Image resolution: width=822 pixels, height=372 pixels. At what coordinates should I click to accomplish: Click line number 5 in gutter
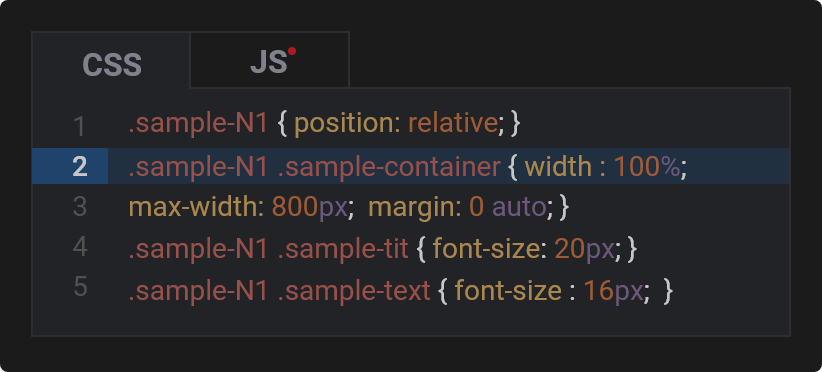click(x=80, y=286)
